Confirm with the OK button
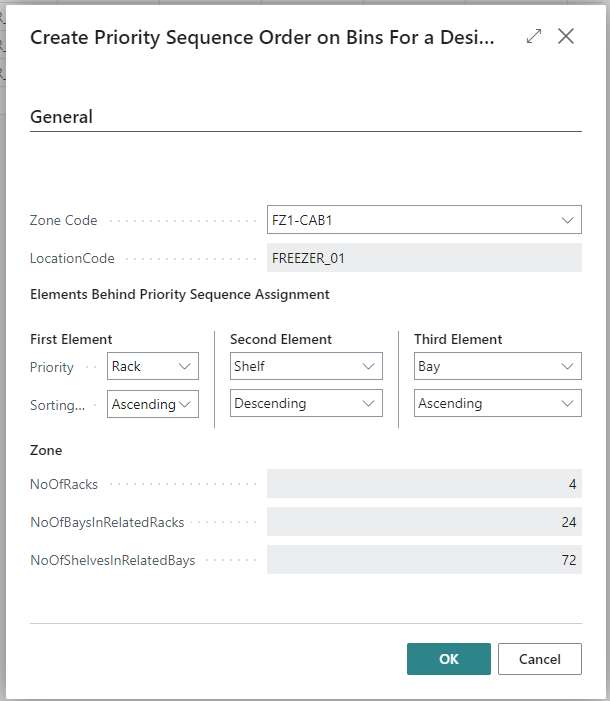610x701 pixels. pyautogui.click(x=448, y=659)
